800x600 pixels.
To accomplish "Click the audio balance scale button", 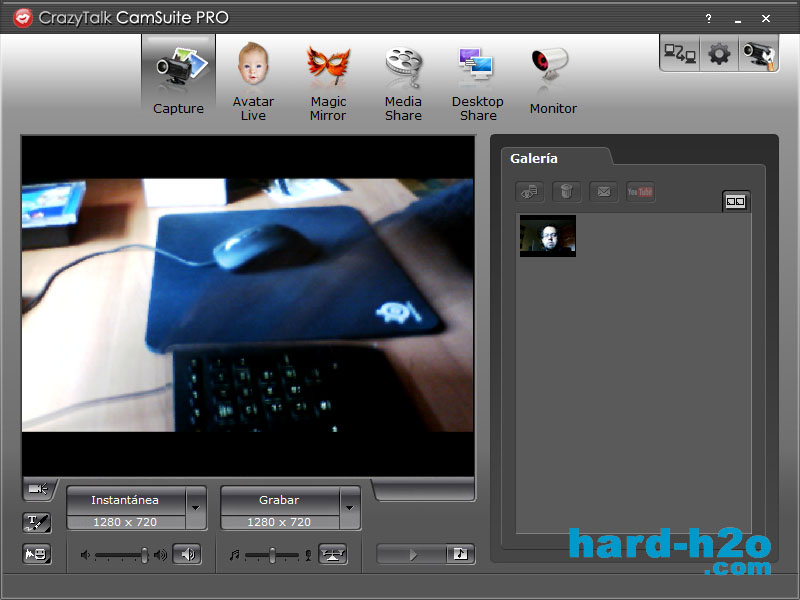I will (x=333, y=554).
